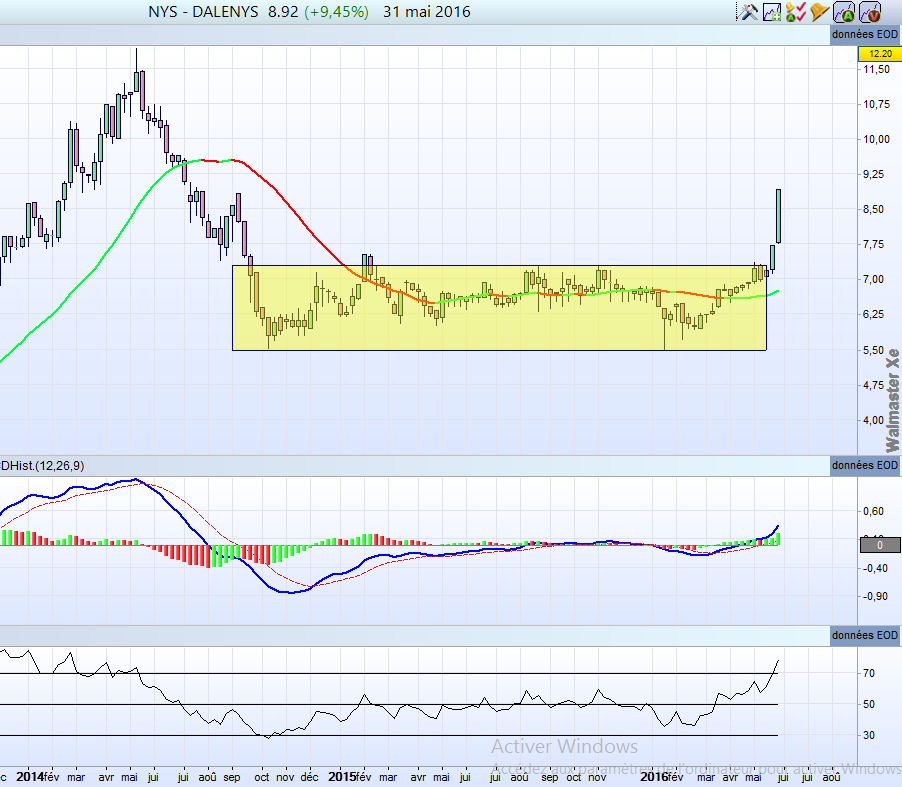
Task: Click the 2016 year label on time axis
Action: click(x=654, y=777)
